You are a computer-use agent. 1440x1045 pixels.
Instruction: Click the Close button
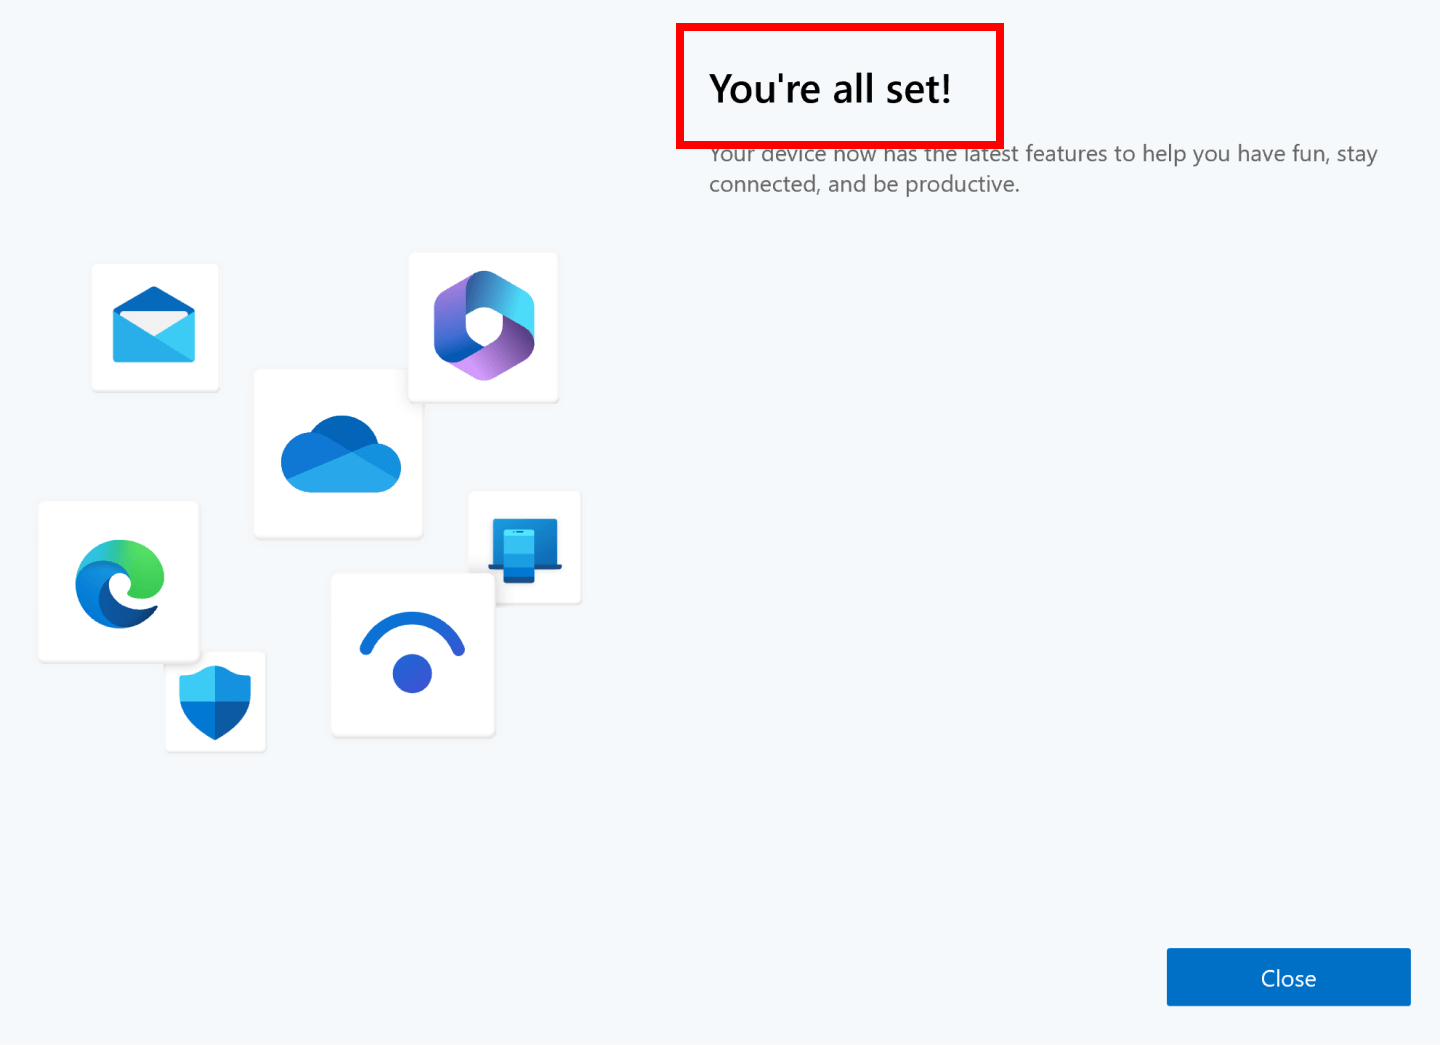pos(1288,977)
